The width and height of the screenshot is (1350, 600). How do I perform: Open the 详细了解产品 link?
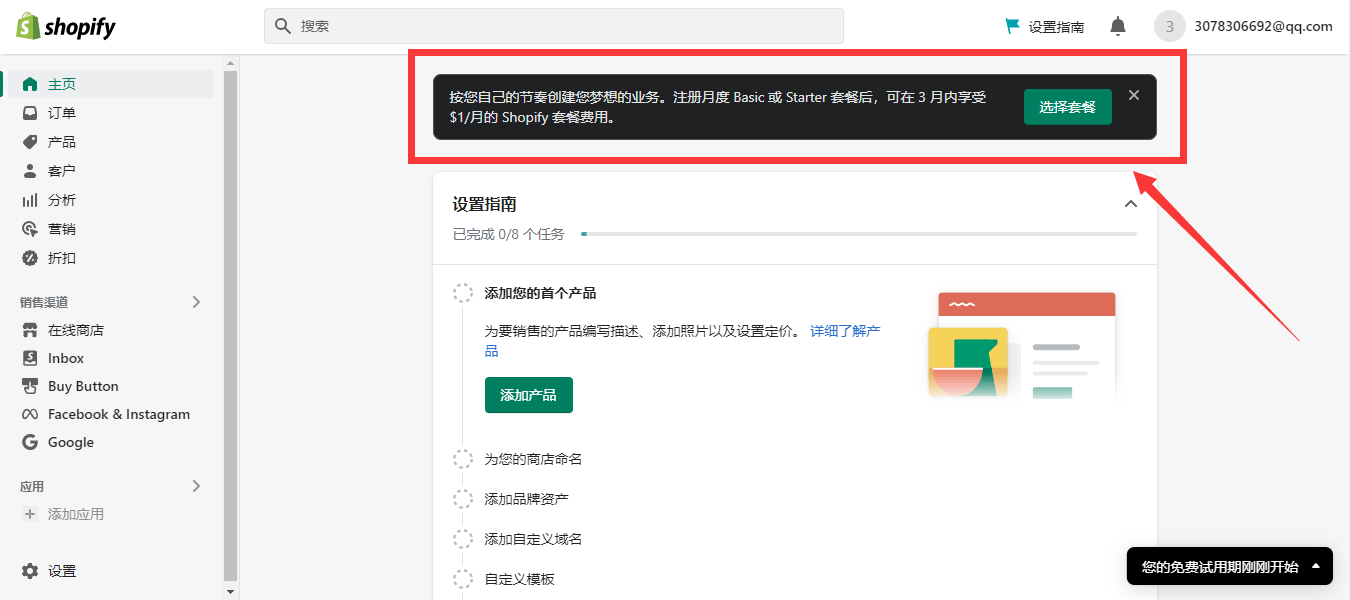(843, 330)
